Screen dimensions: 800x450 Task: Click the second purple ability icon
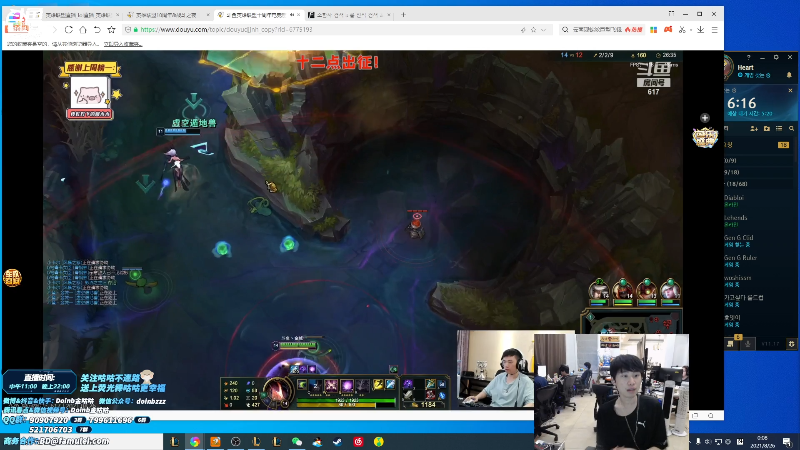point(347,385)
